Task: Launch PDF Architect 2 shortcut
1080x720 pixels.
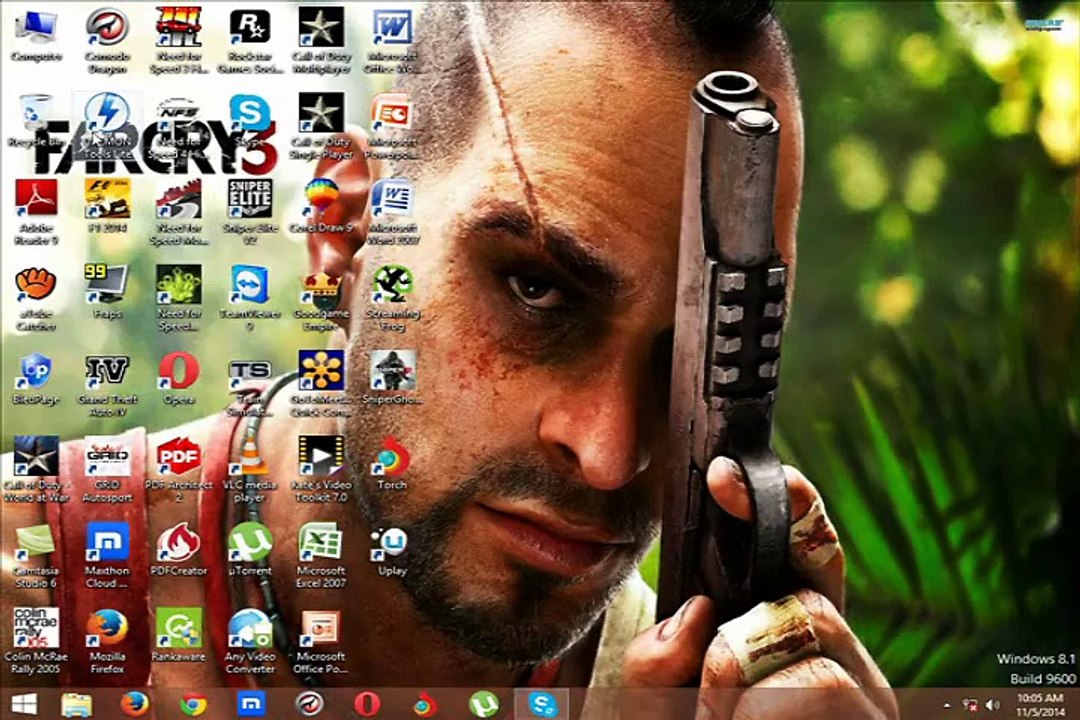Action: coord(178,469)
